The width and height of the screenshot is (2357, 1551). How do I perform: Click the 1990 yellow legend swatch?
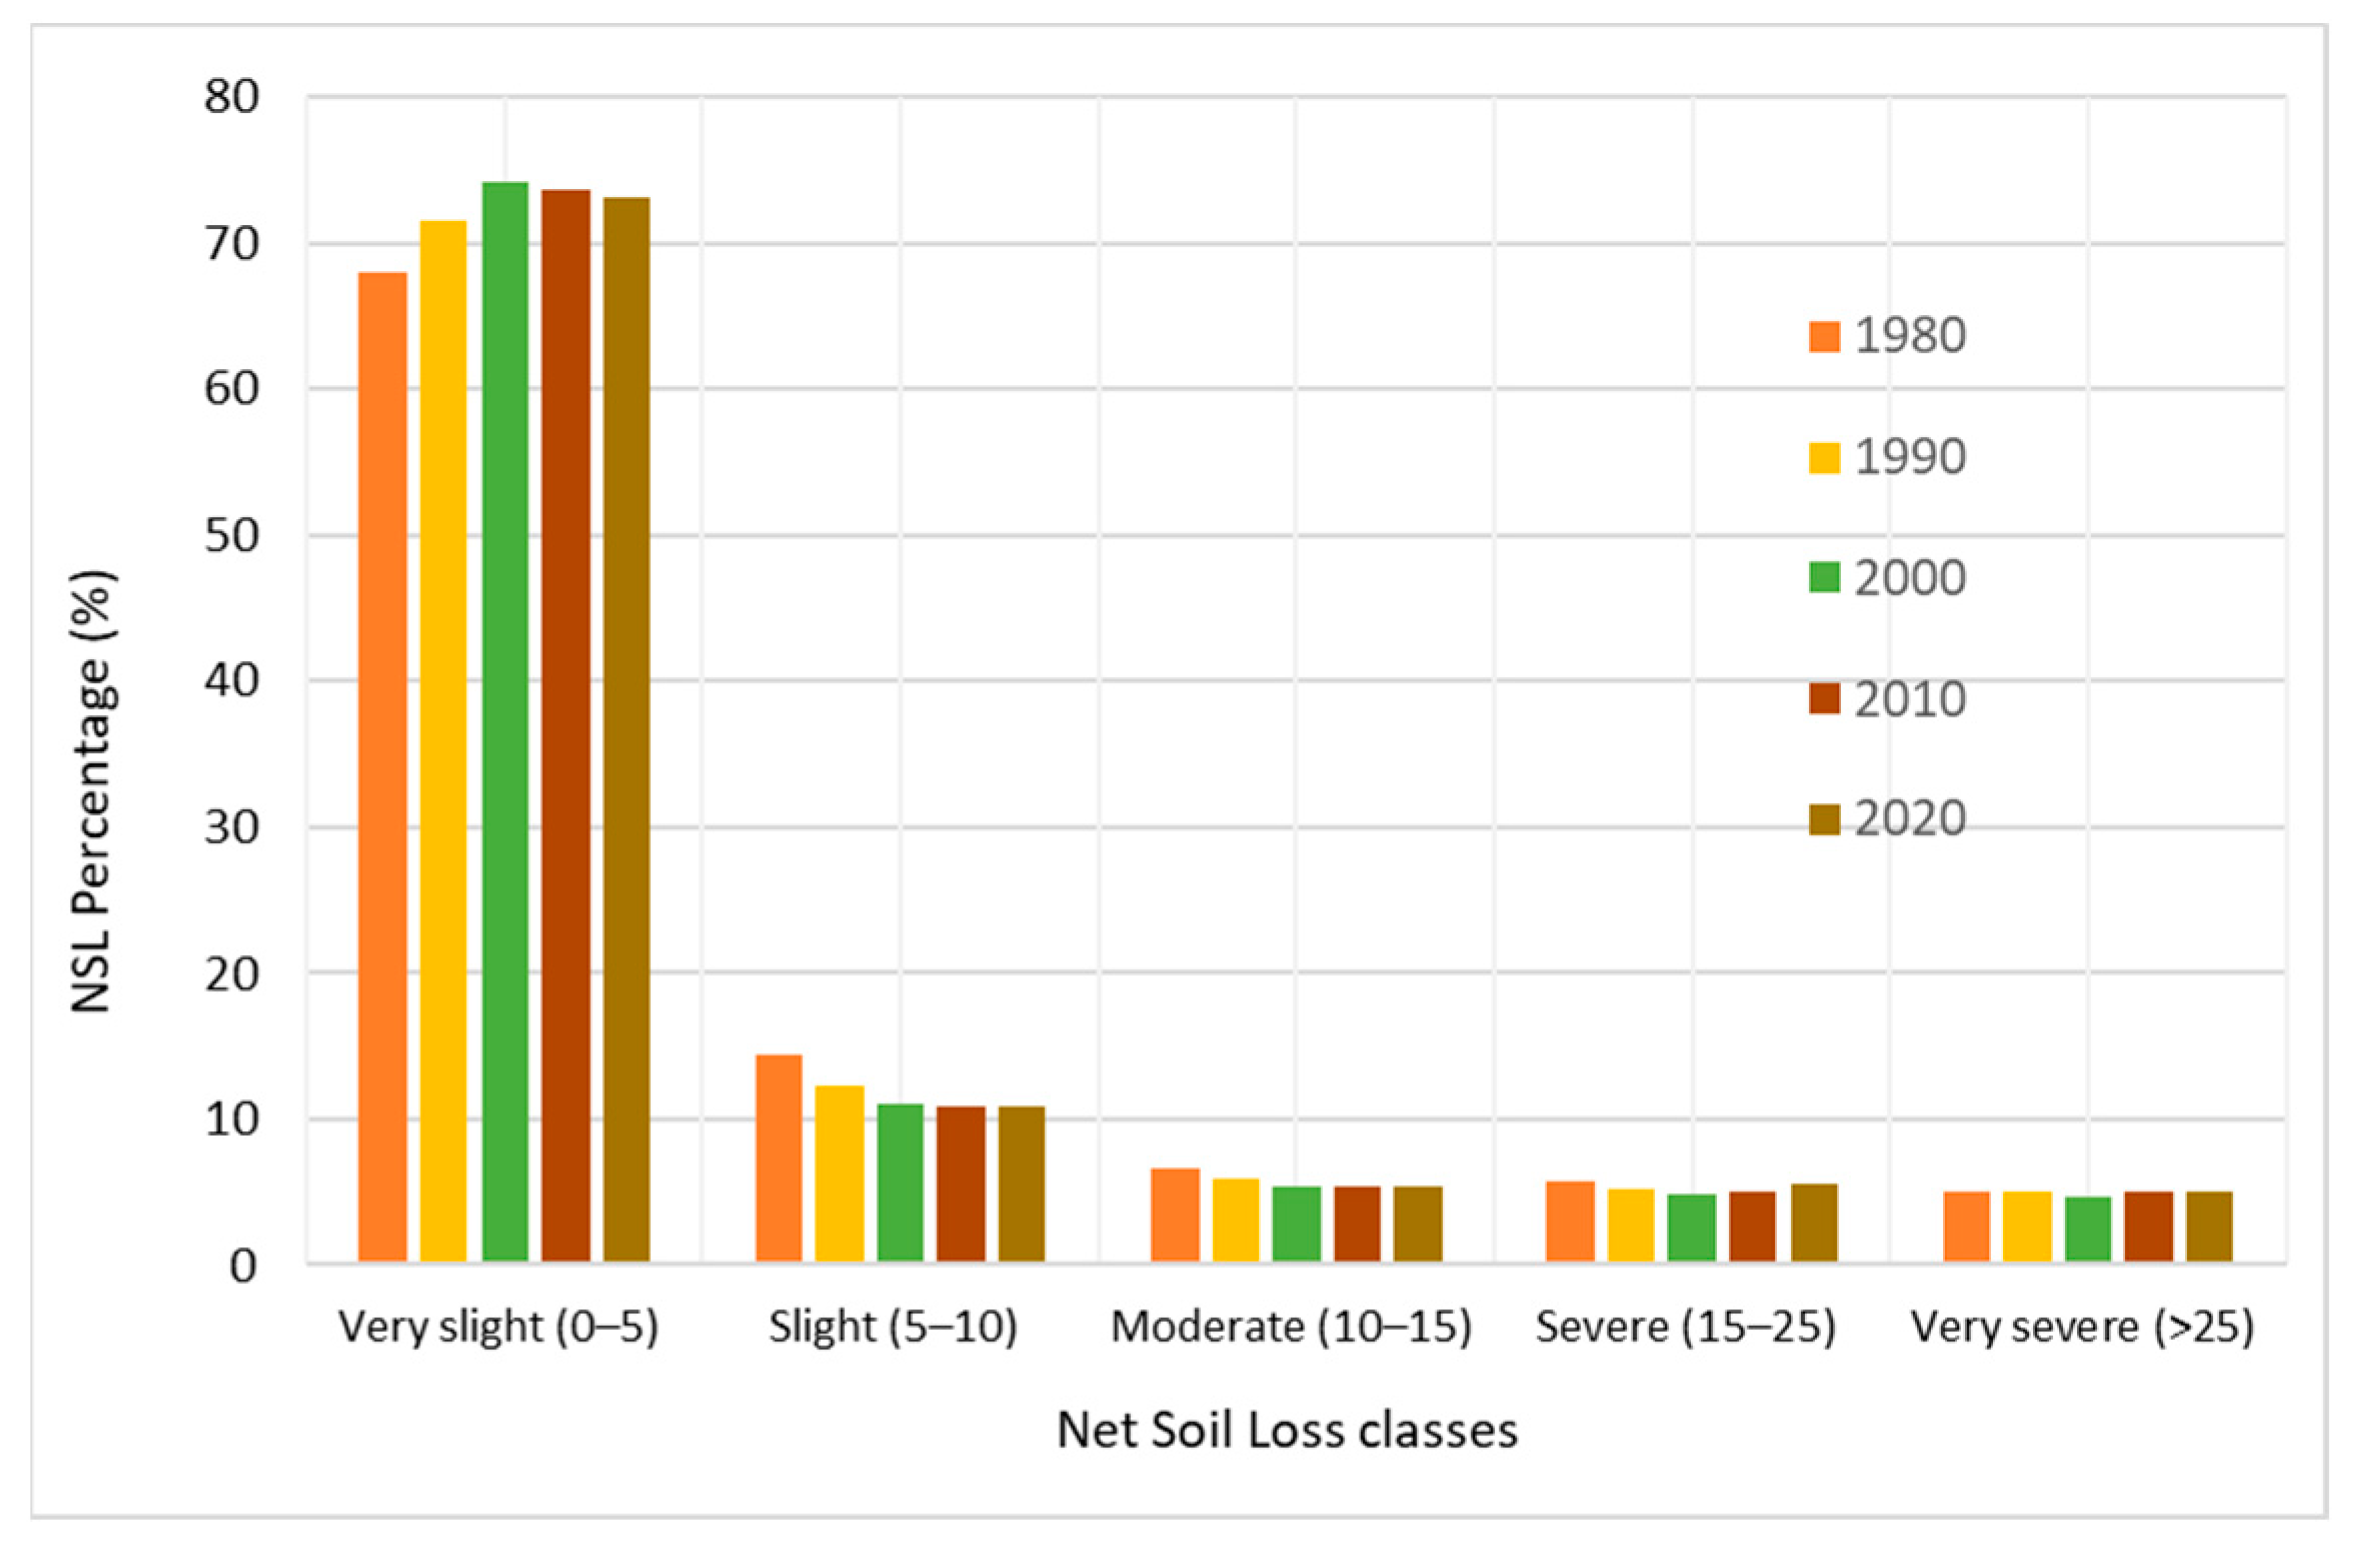[1823, 458]
